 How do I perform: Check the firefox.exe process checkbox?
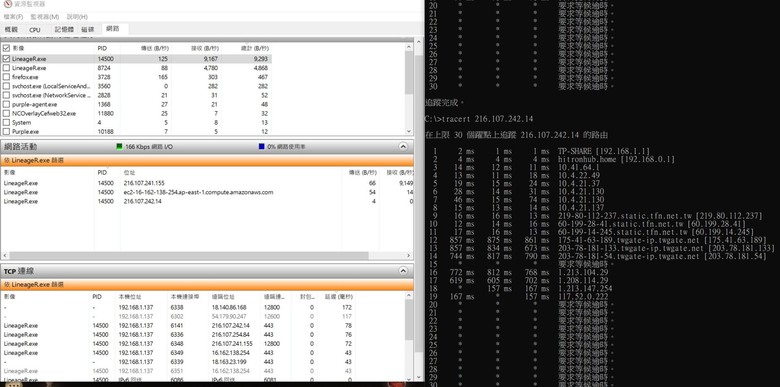6,77
